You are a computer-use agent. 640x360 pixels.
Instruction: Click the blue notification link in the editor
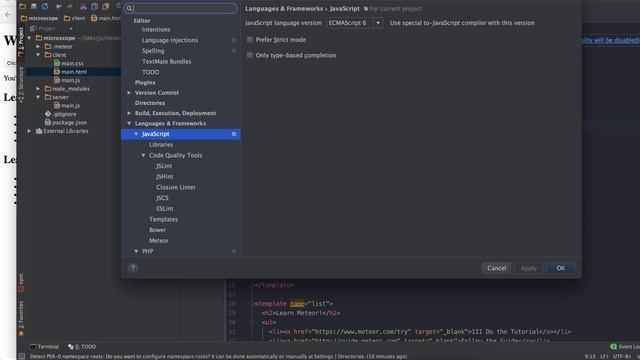[611, 40]
